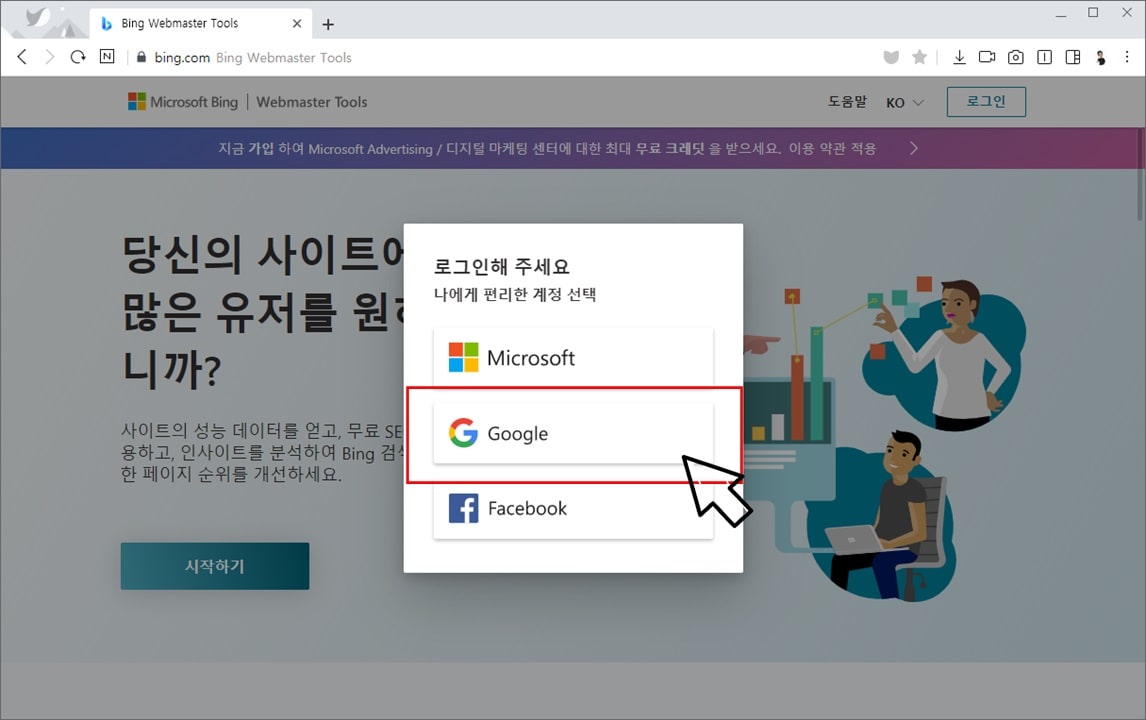Click the padlock site security icon

coord(141,57)
